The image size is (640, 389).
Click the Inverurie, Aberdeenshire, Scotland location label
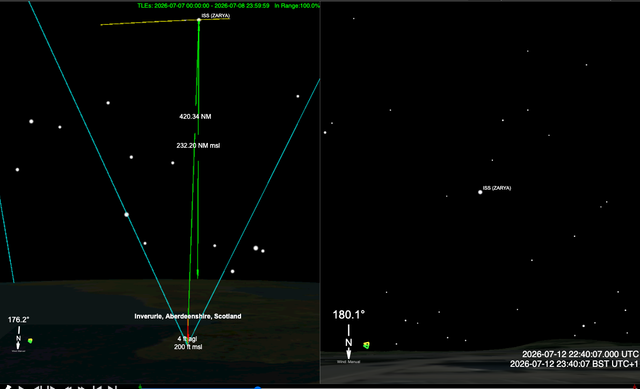(188, 316)
